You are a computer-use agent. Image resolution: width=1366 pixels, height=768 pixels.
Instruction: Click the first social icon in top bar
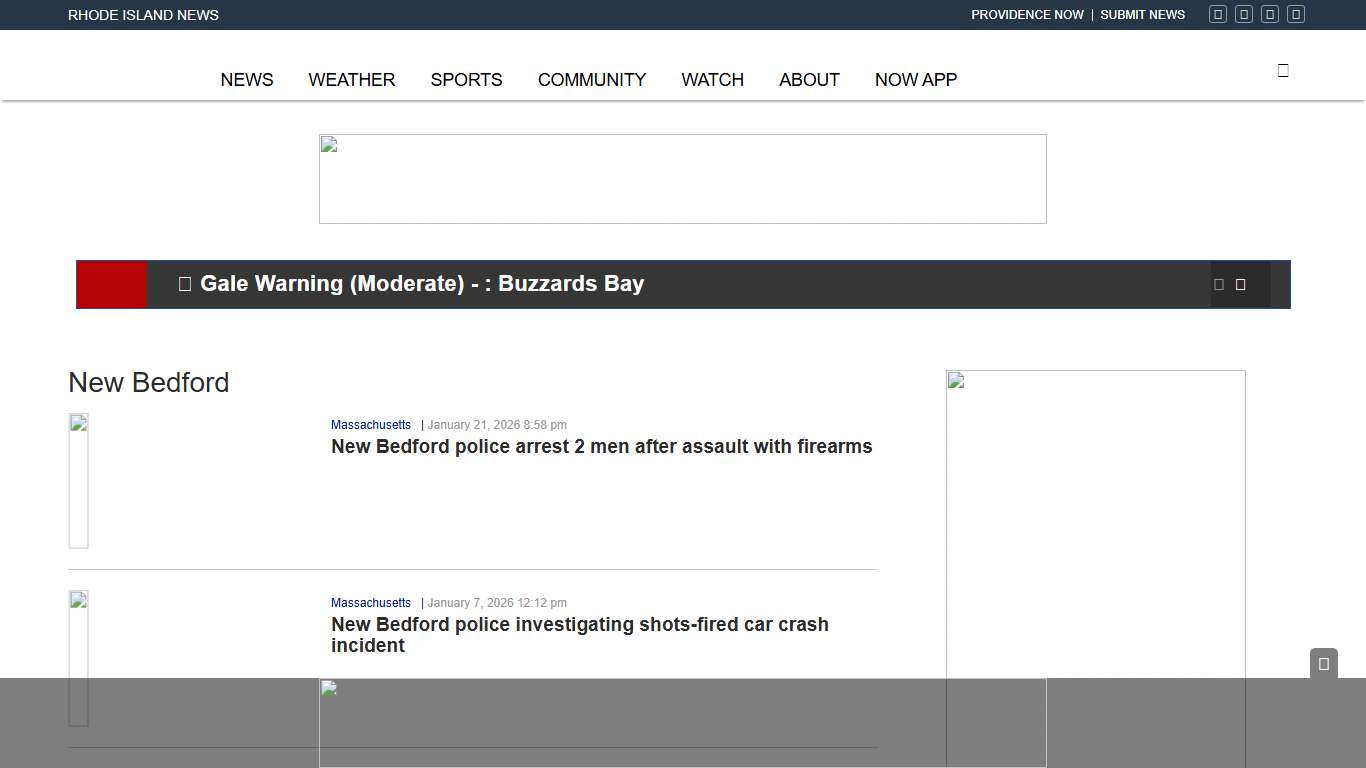1217,14
